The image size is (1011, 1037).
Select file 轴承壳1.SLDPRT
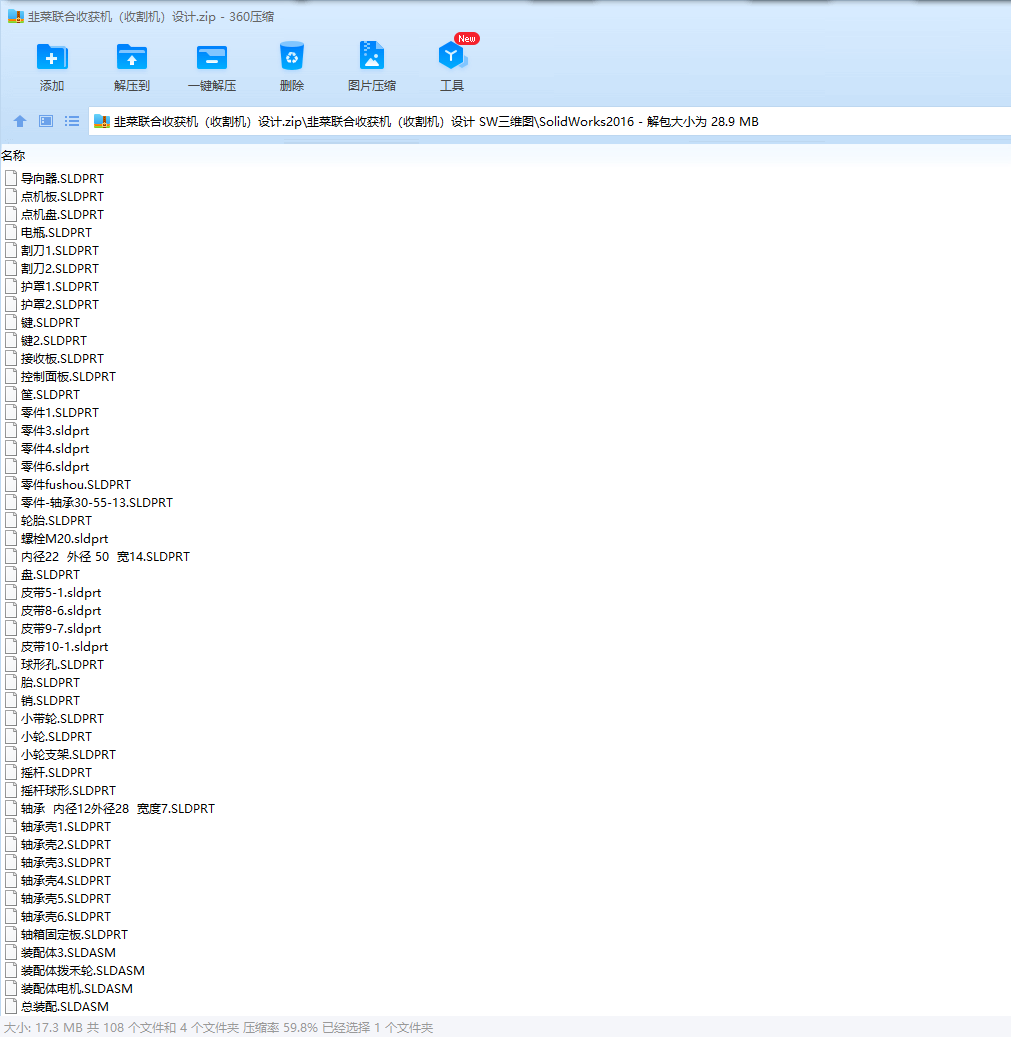pyautogui.click(x=65, y=826)
